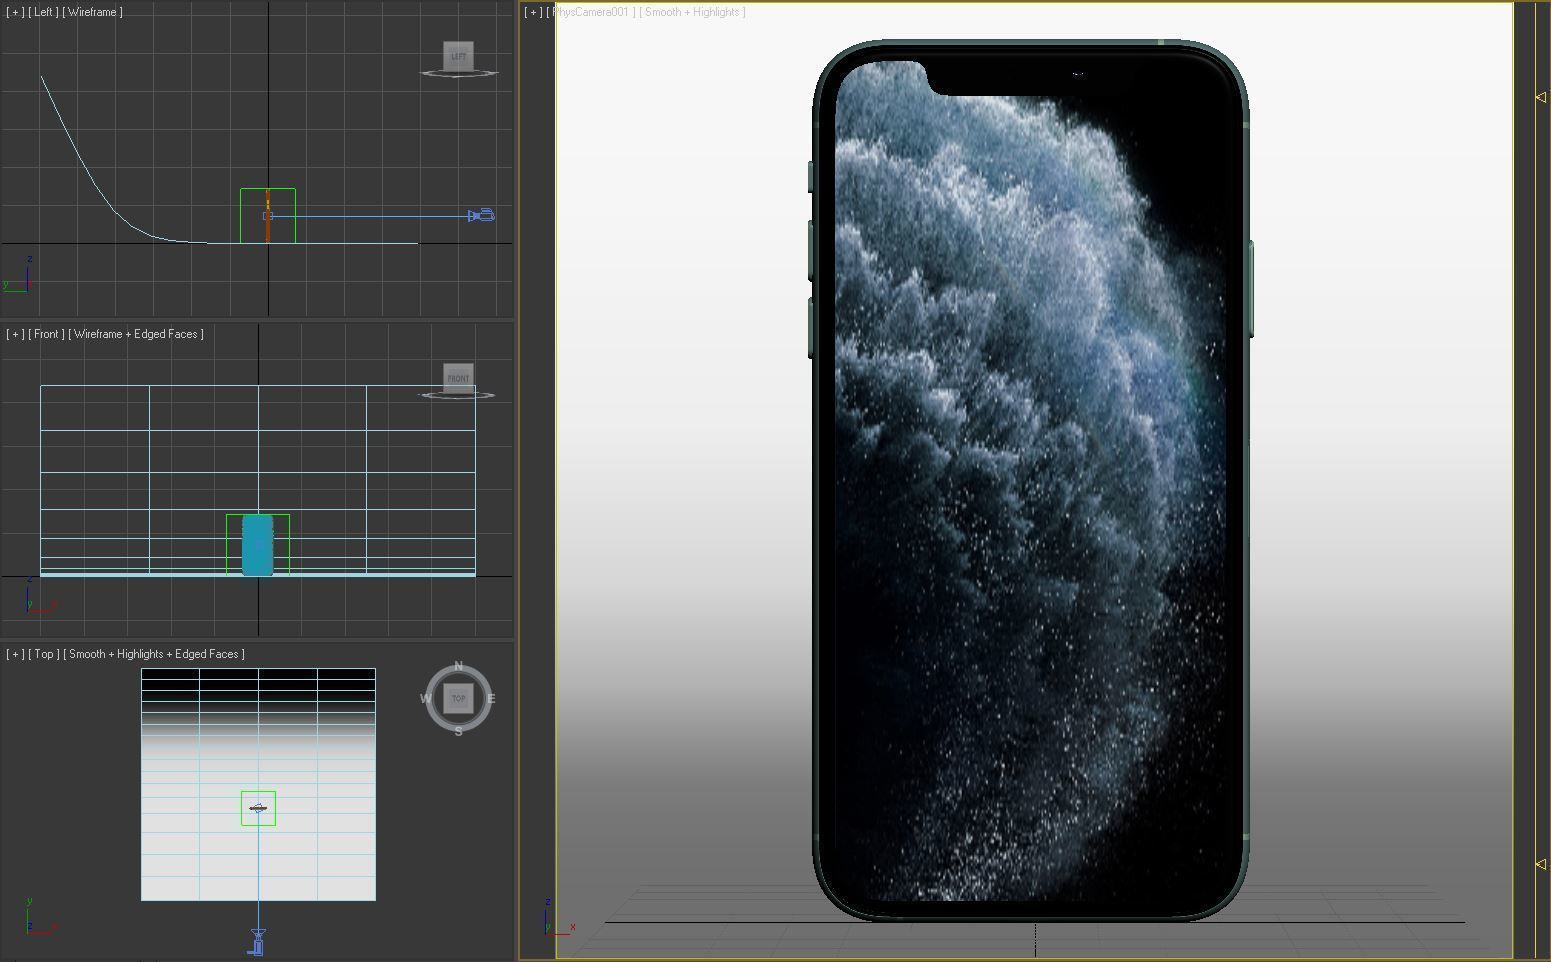Select the phone object in Left viewport
Viewport: 1551px width, 962px height.
[267, 216]
